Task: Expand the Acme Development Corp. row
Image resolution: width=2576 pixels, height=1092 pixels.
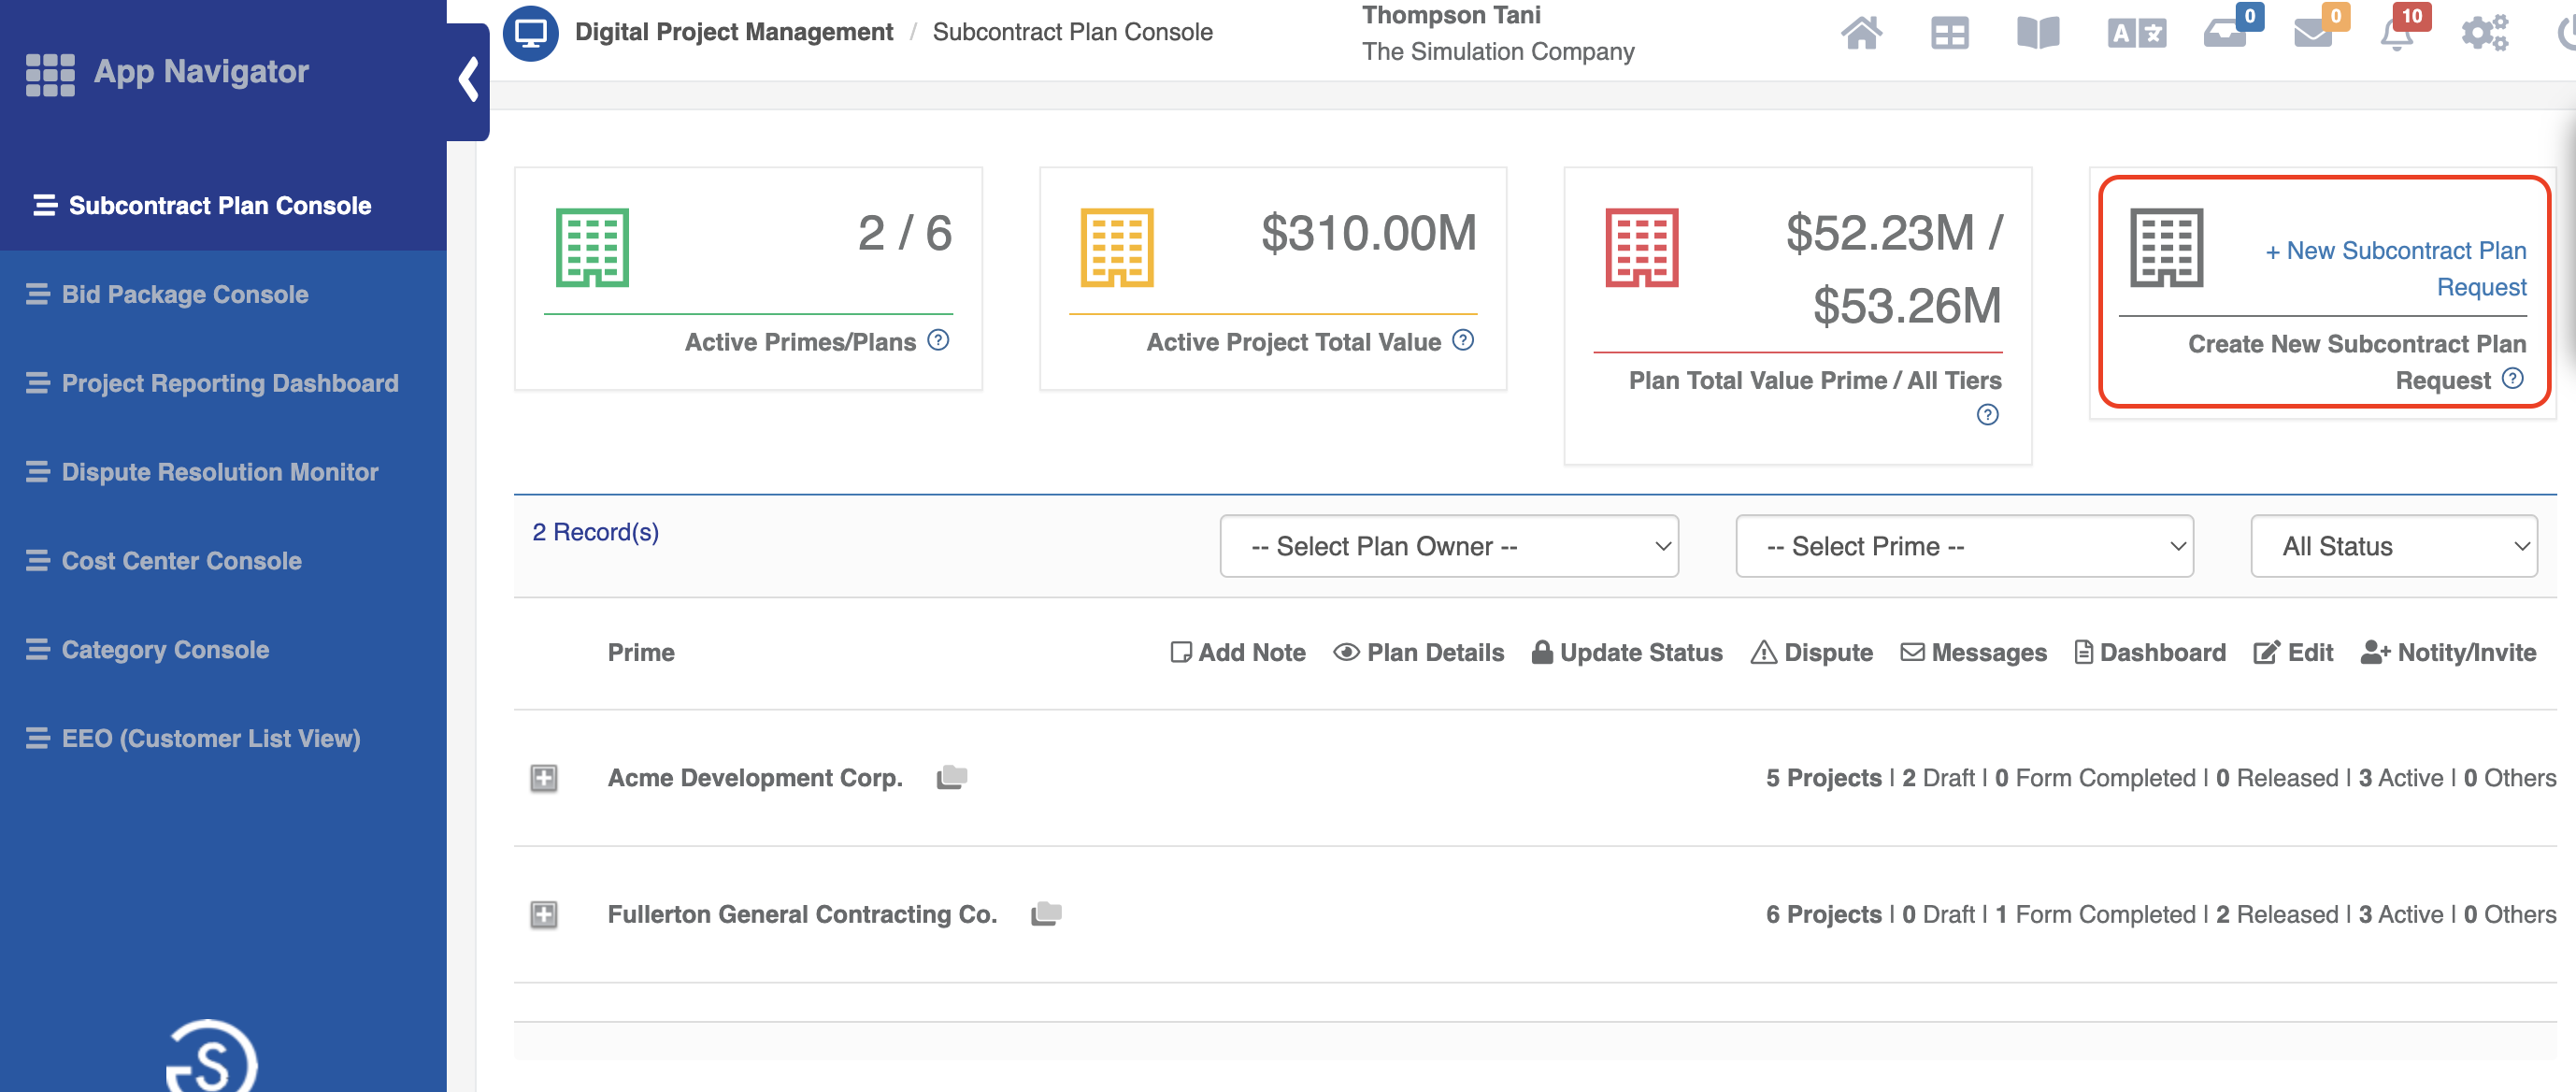Action: [544, 778]
